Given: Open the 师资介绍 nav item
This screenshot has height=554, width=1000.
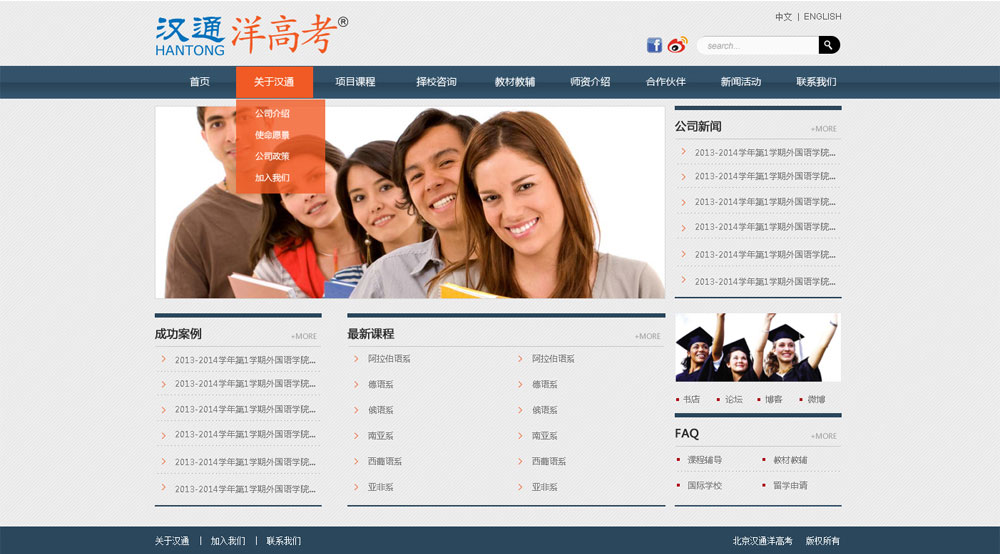Looking at the screenshot, I should (x=590, y=82).
